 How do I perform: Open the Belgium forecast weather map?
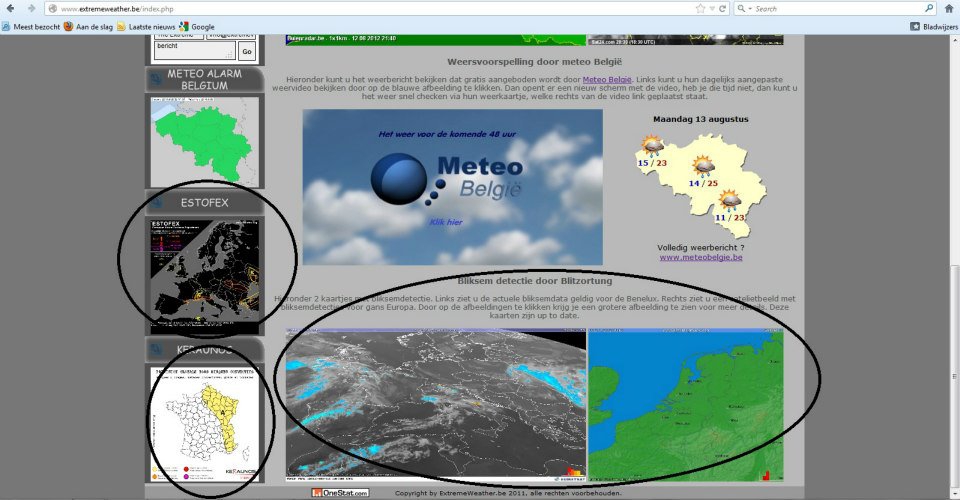[x=701, y=185]
